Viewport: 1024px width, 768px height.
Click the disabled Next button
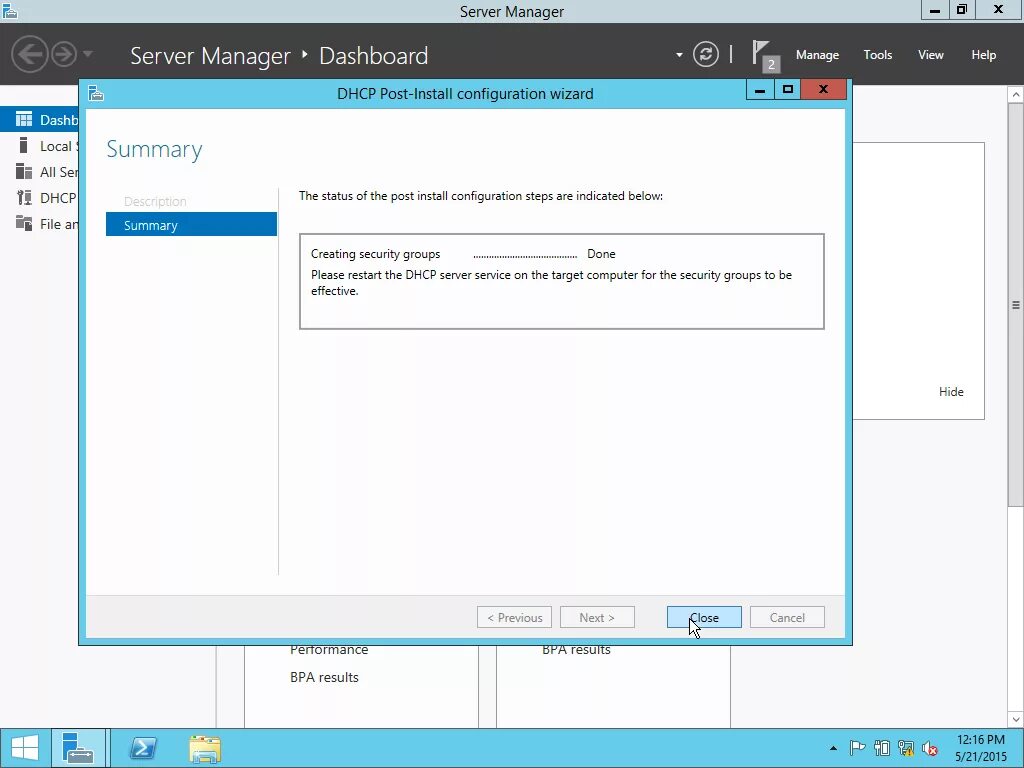pyautogui.click(x=597, y=617)
